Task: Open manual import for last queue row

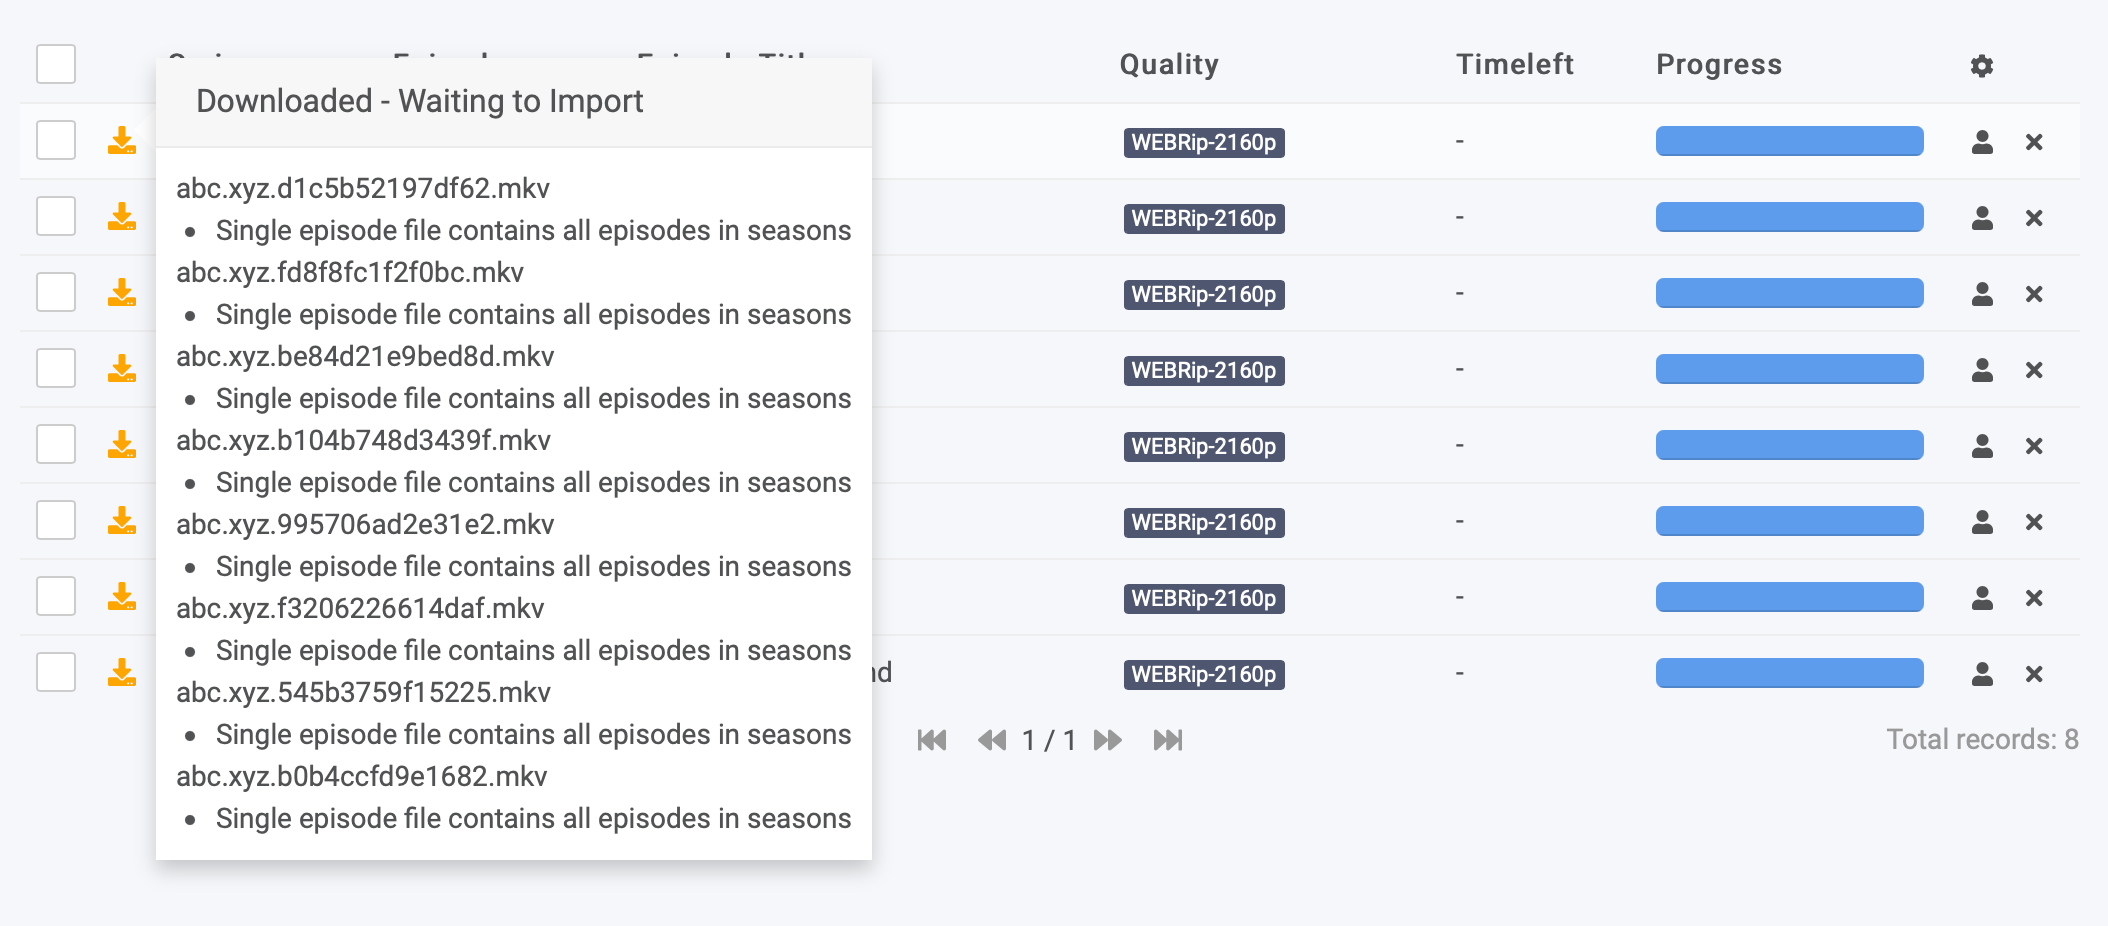Action: tap(1982, 674)
